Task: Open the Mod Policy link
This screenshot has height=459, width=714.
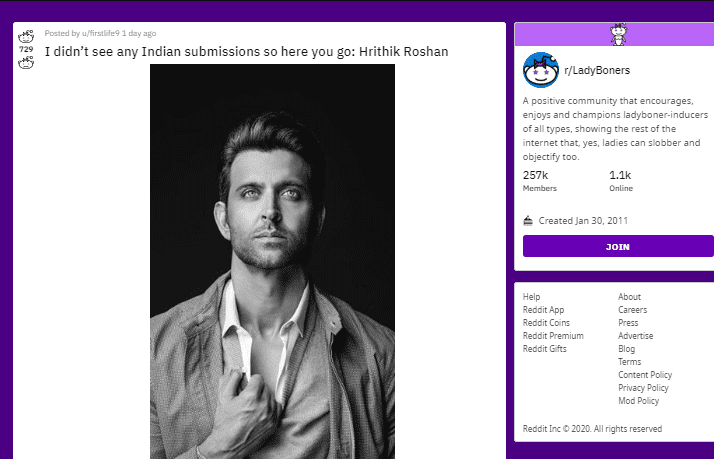Action: 638,401
